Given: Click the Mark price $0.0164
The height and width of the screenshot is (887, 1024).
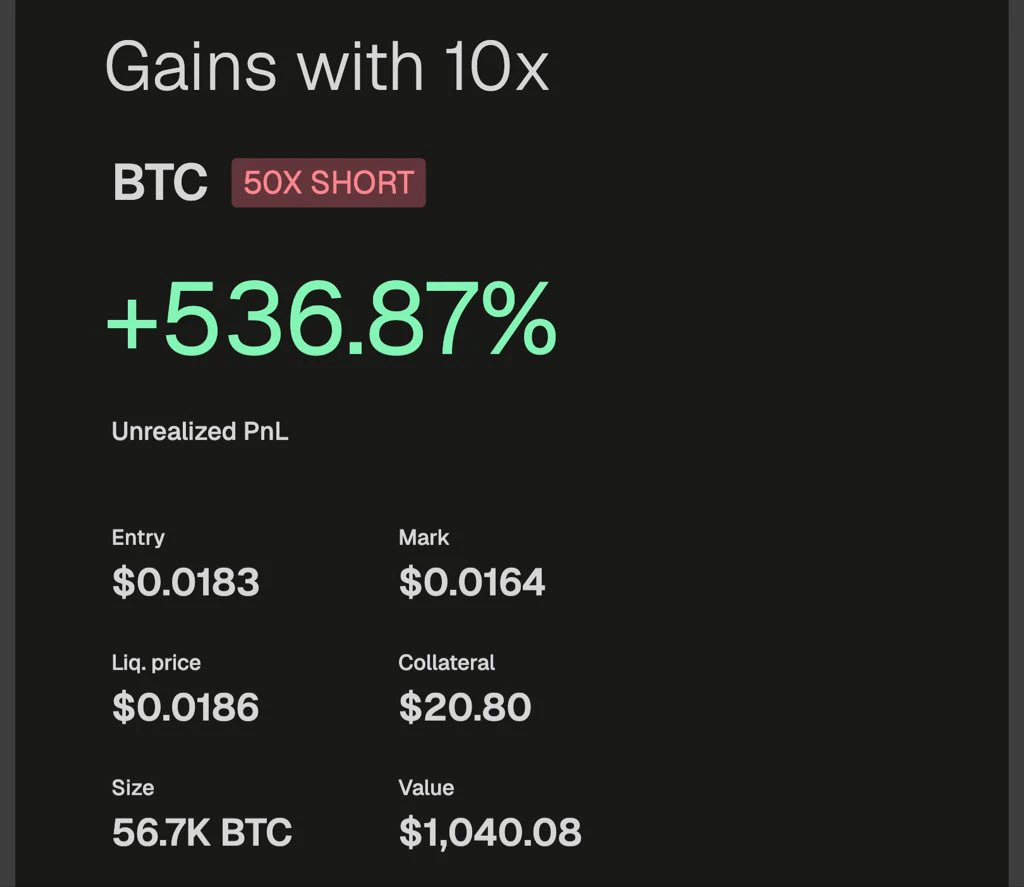Looking at the screenshot, I should [x=472, y=583].
